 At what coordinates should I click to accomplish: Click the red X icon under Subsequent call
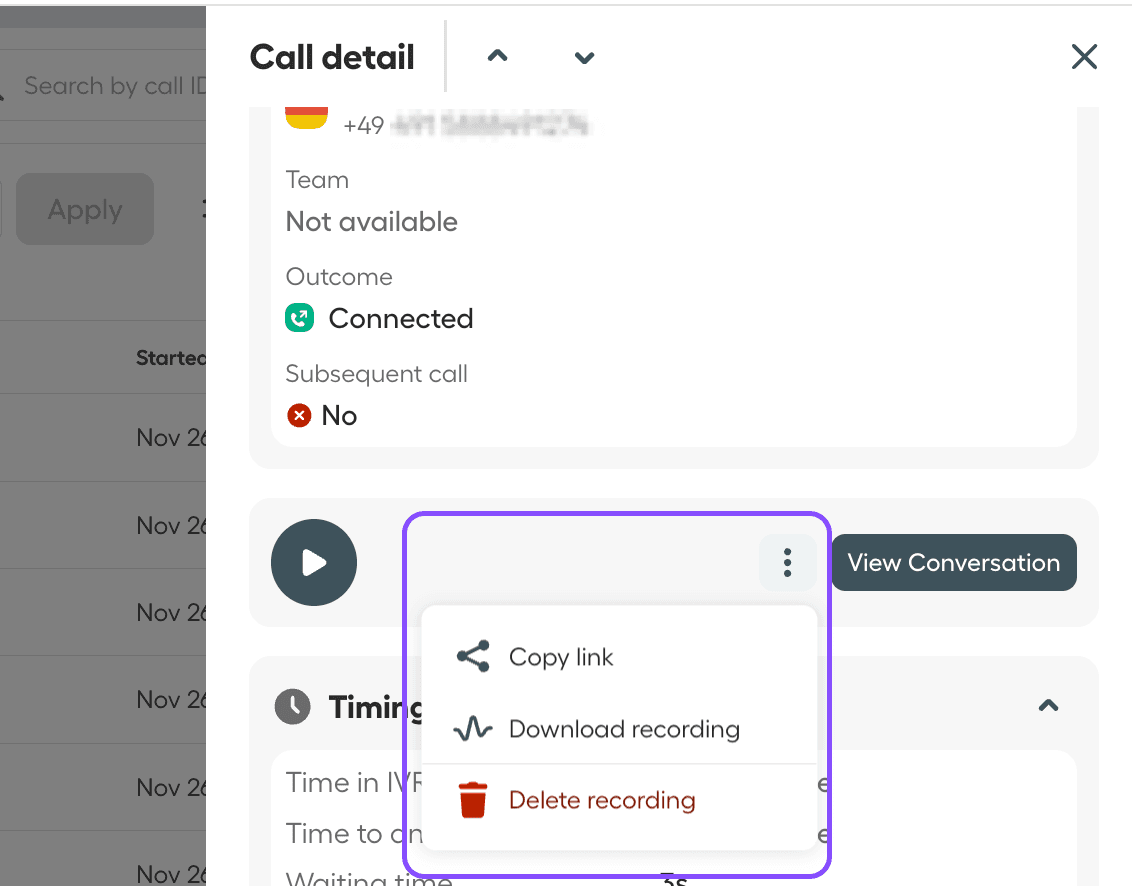(298, 415)
